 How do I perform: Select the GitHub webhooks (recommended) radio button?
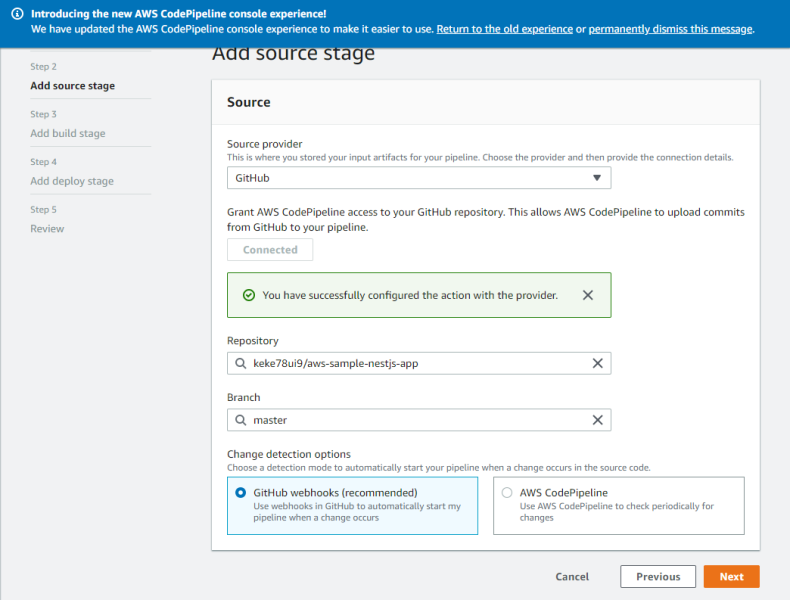241,493
